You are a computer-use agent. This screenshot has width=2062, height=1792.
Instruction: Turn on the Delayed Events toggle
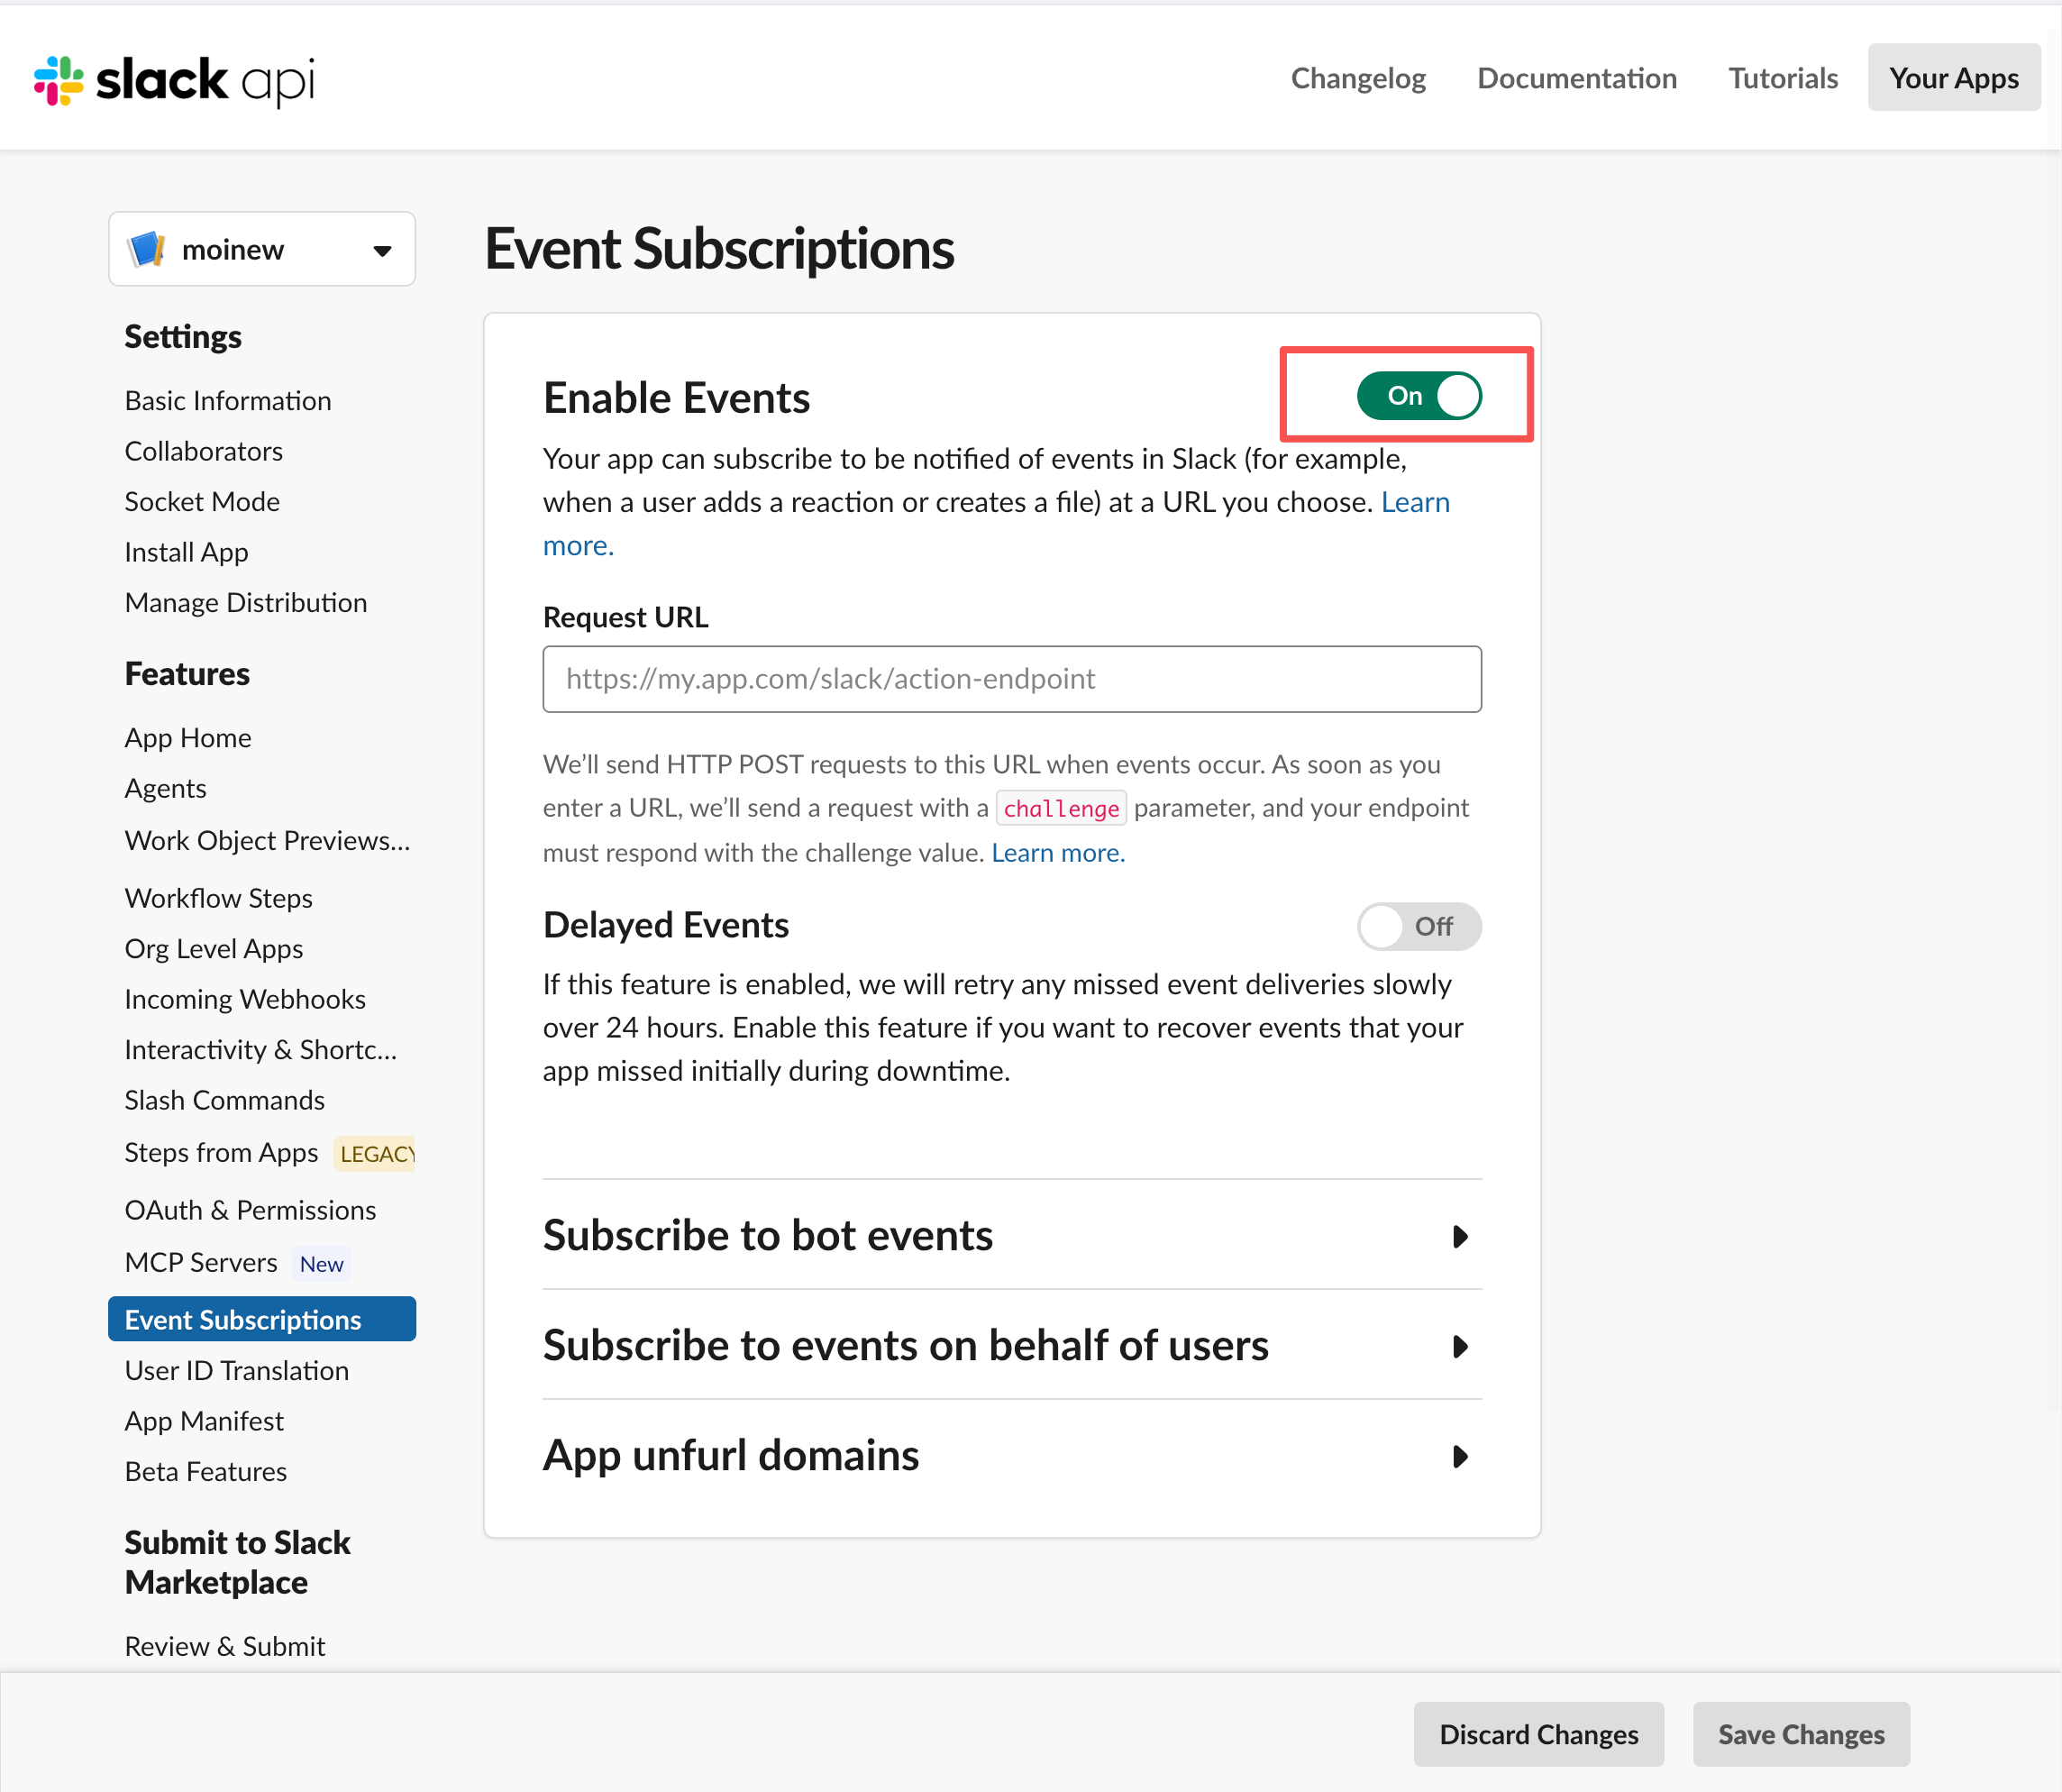click(x=1418, y=926)
